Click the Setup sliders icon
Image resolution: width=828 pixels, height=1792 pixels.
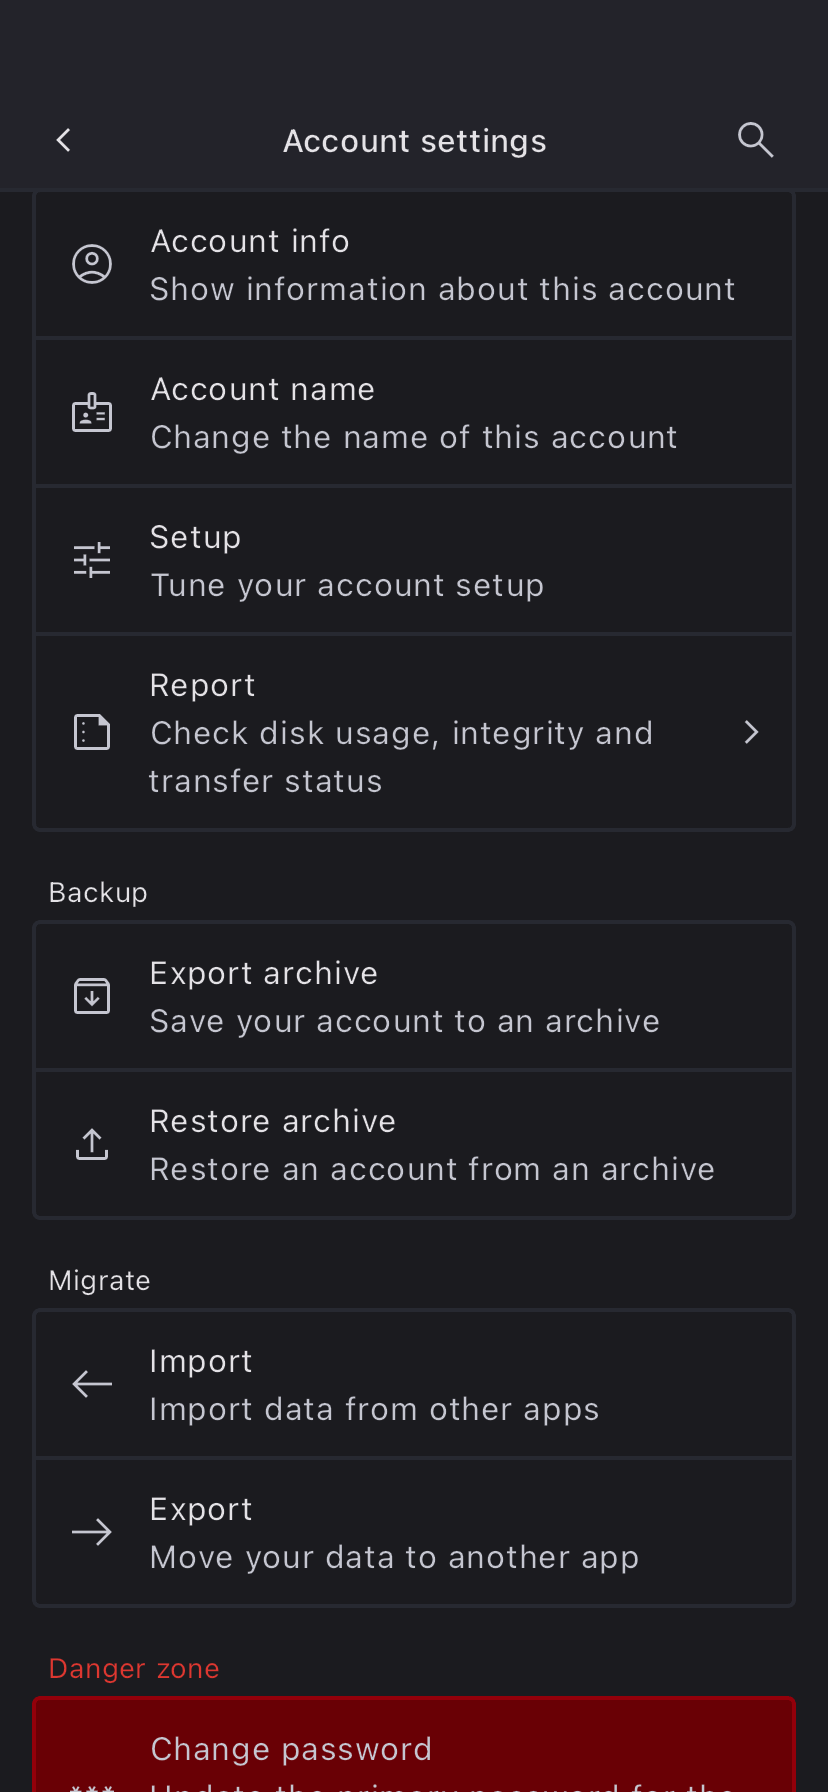pyautogui.click(x=92, y=560)
